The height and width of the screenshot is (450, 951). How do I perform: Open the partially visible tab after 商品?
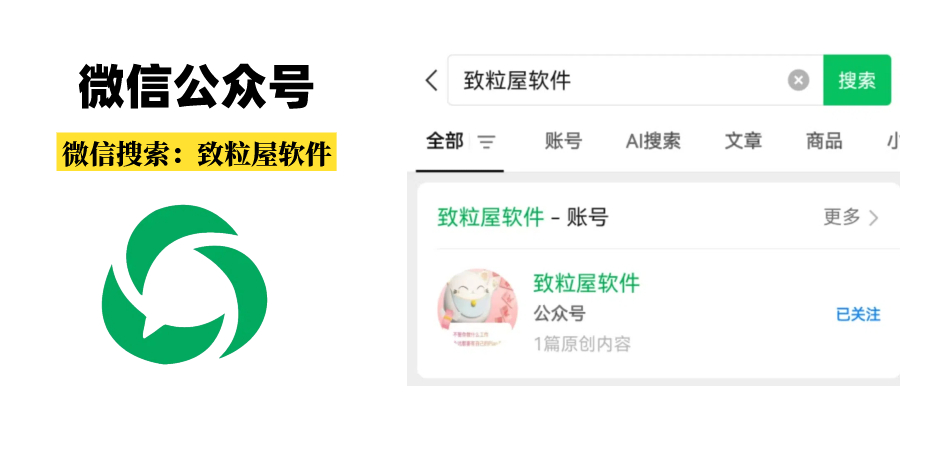893,141
